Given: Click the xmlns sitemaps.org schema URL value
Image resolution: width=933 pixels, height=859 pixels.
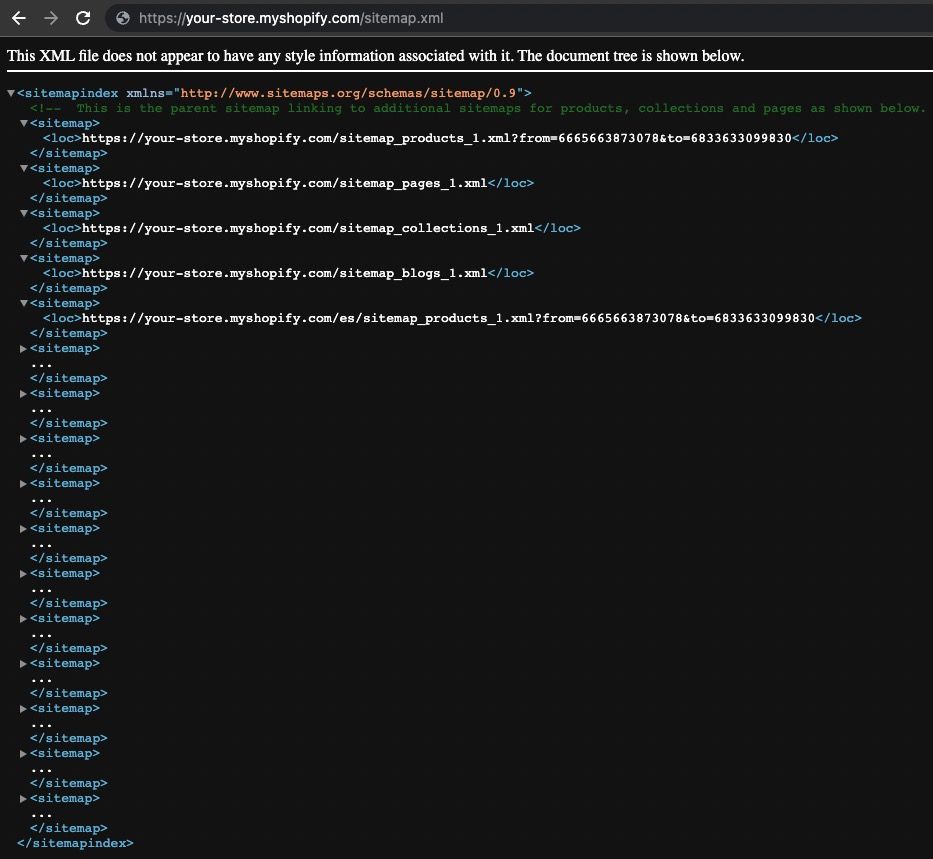Looking at the screenshot, I should (348, 93).
